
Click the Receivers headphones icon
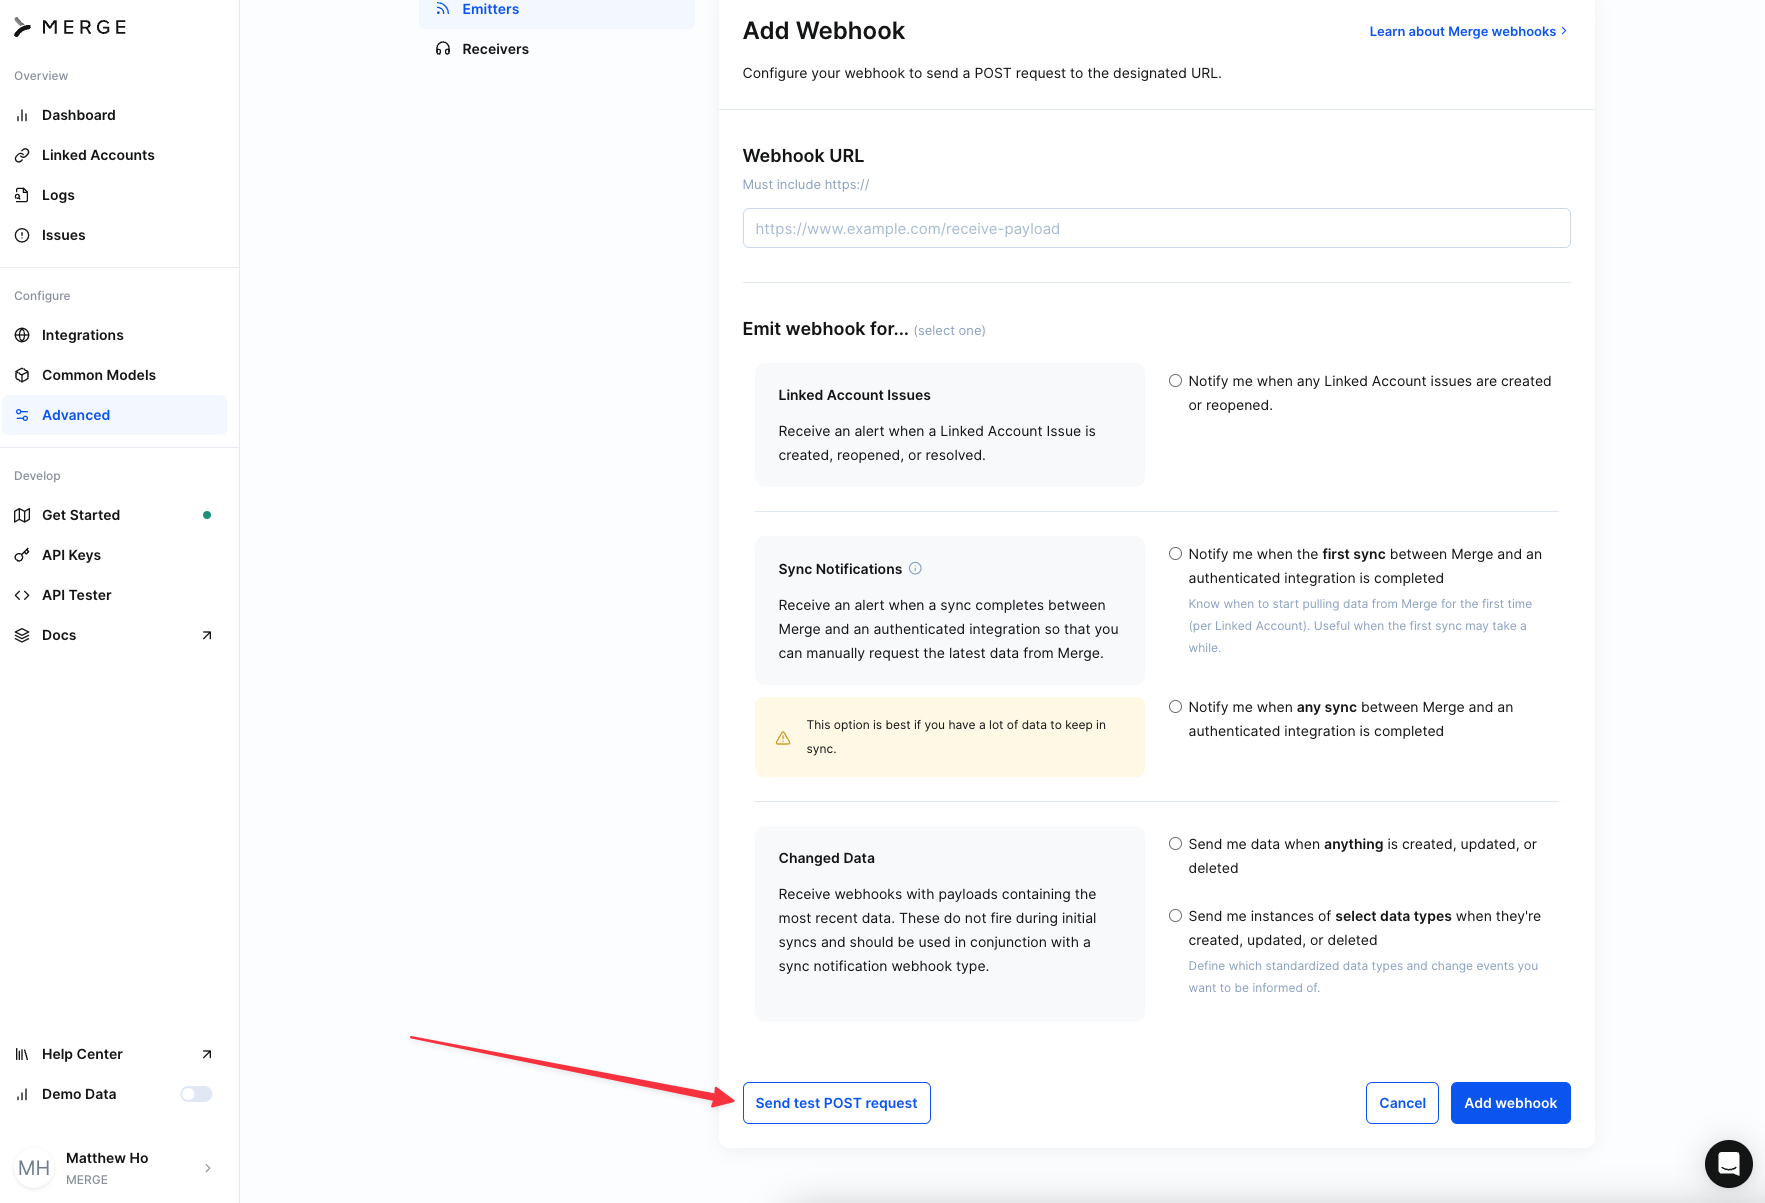(443, 49)
